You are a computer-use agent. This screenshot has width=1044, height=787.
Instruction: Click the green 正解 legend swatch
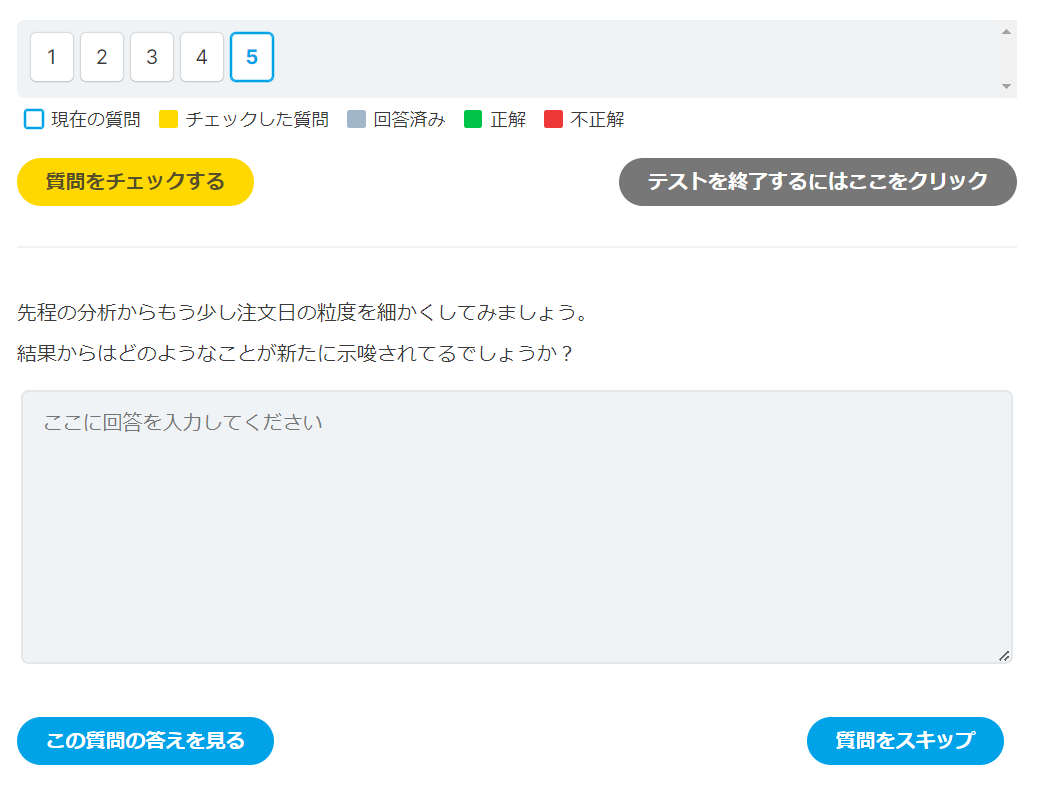click(x=473, y=120)
